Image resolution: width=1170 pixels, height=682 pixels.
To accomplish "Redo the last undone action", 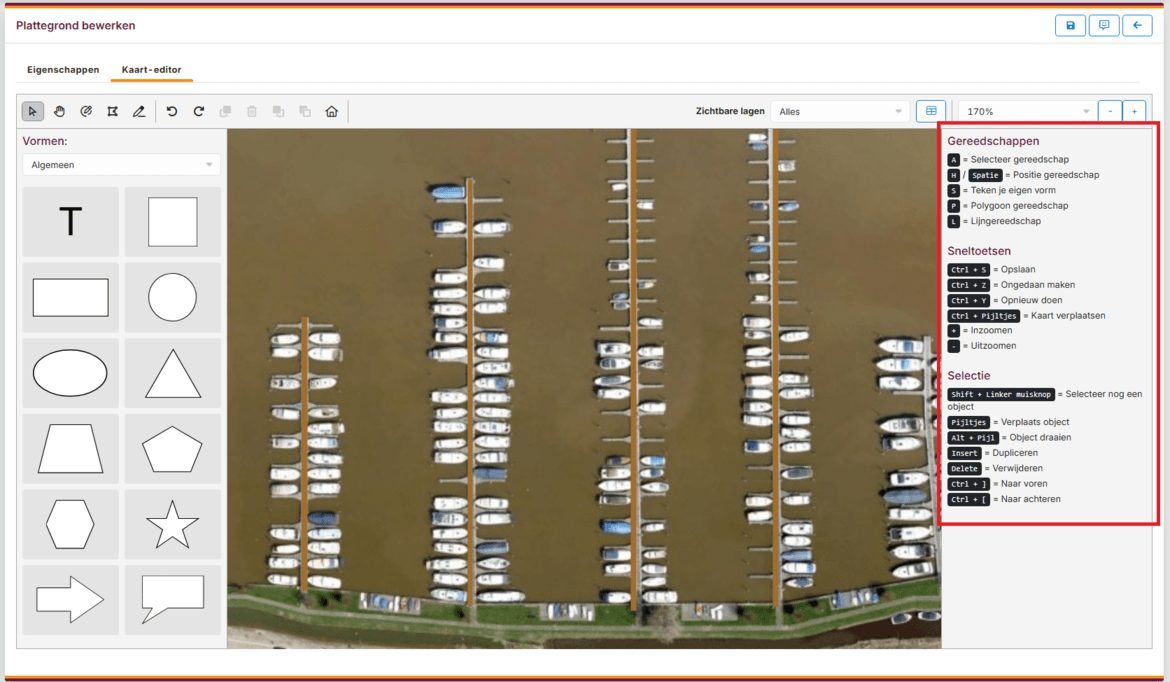I will (198, 111).
